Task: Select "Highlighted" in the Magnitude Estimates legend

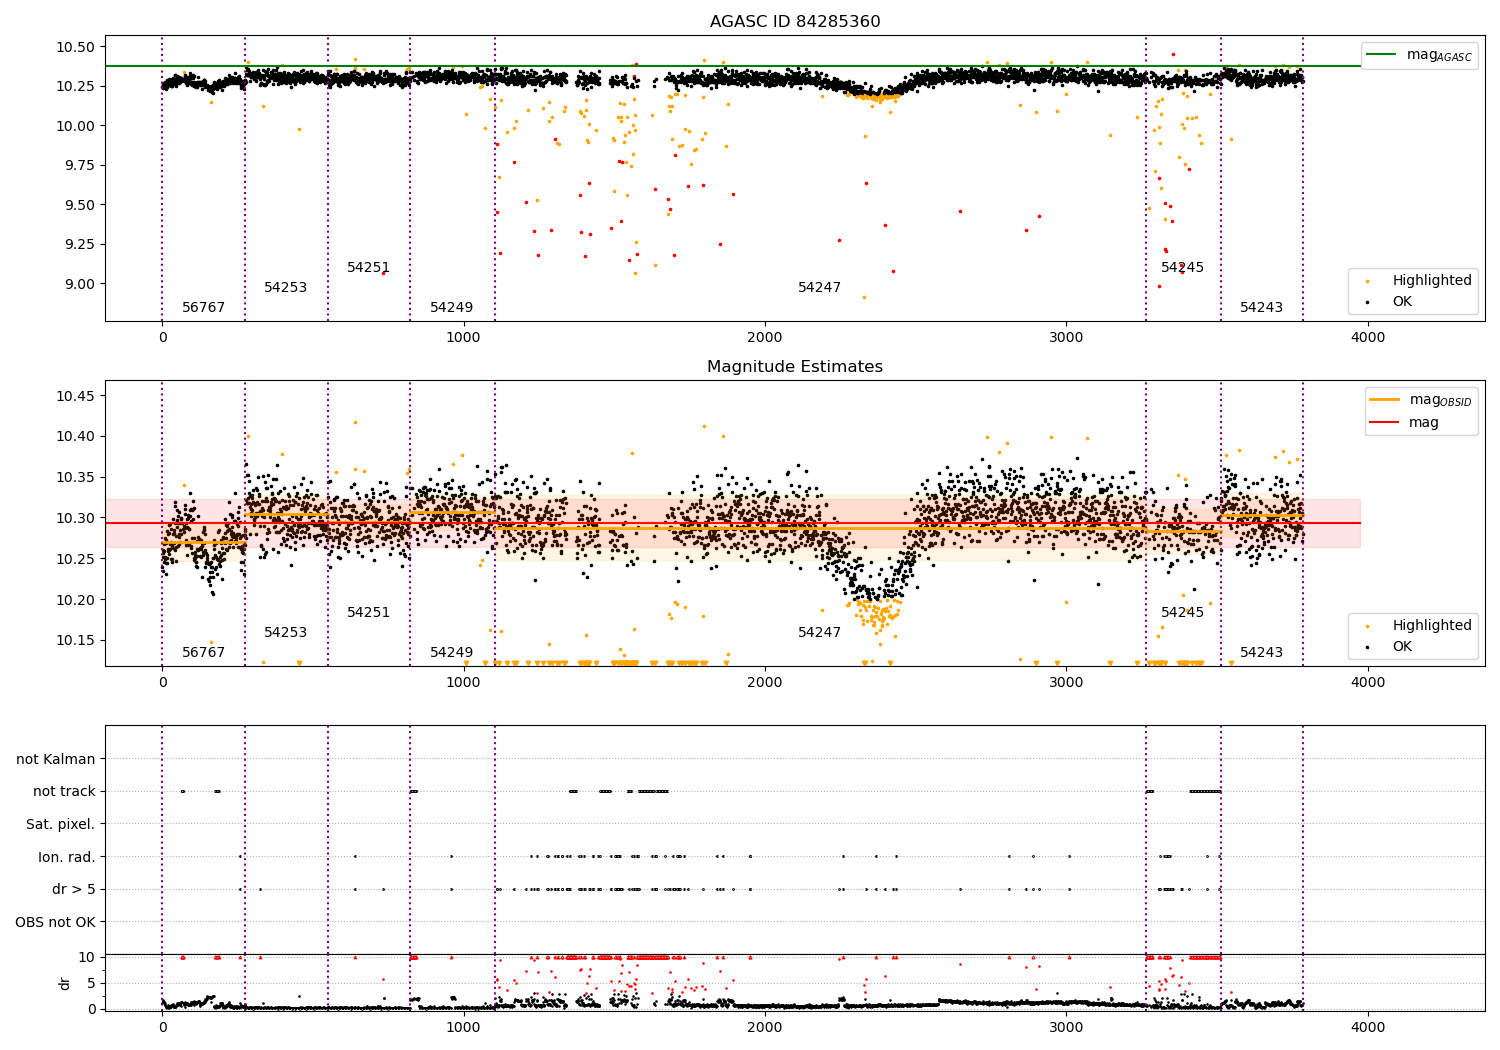Action: tap(1432, 626)
